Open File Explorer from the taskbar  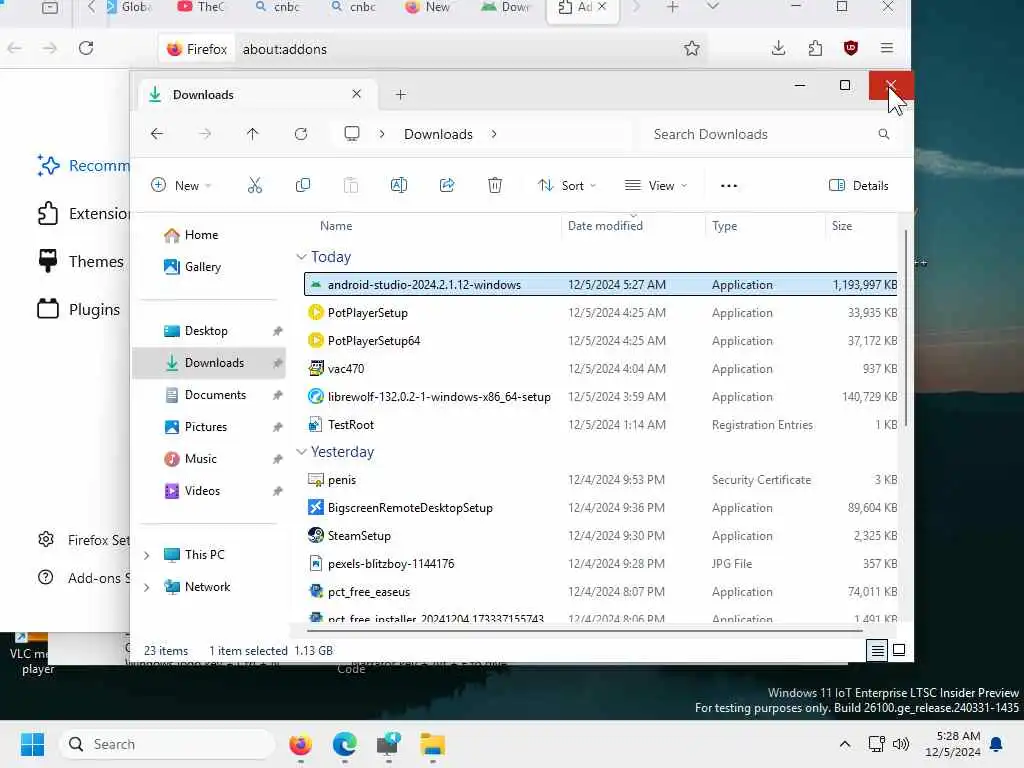point(432,744)
